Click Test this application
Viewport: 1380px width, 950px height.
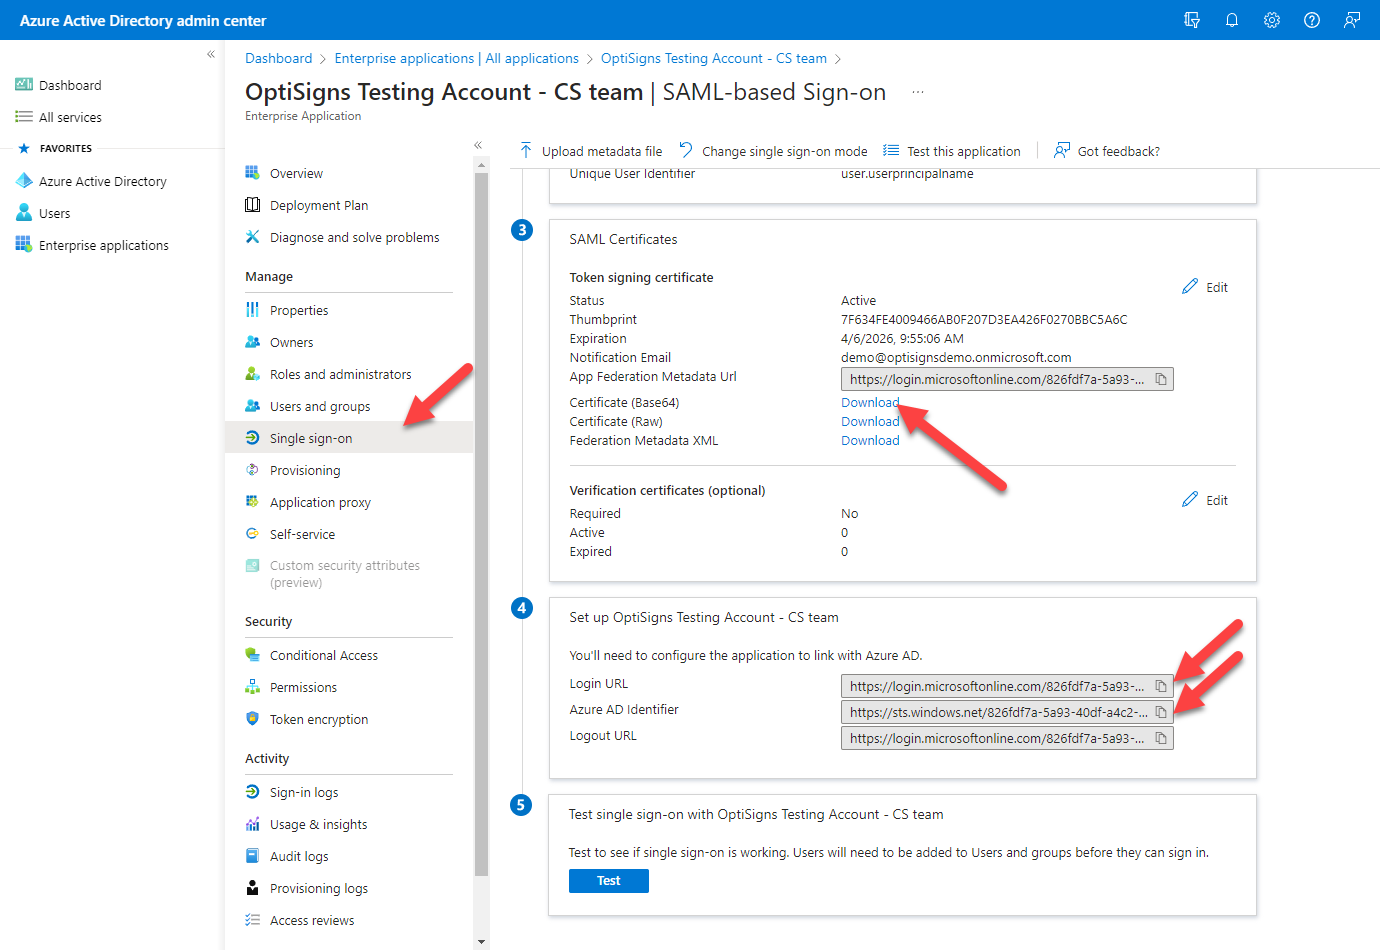(951, 151)
